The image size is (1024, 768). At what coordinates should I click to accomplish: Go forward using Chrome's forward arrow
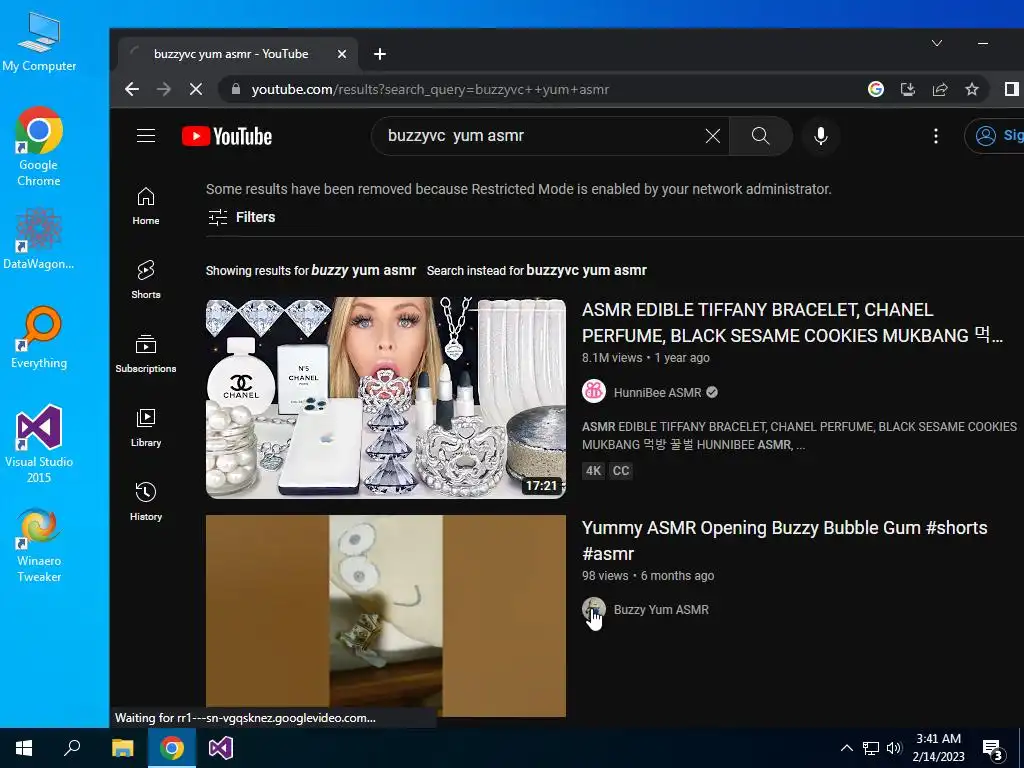point(164,89)
